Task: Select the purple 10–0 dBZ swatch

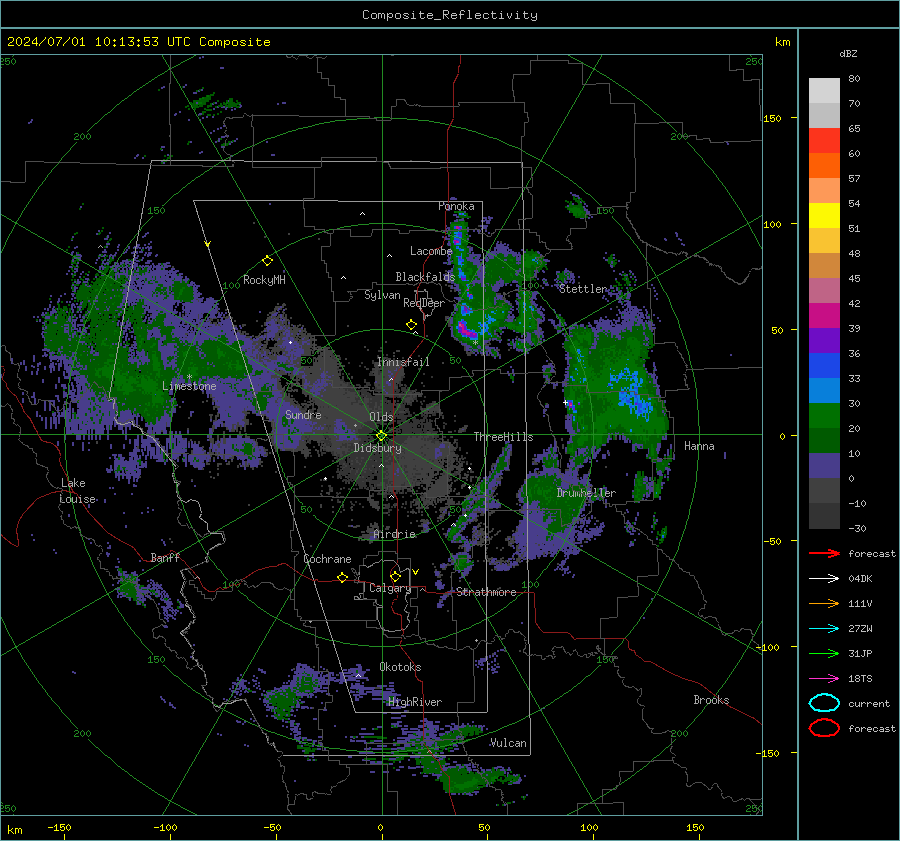Action: point(824,466)
